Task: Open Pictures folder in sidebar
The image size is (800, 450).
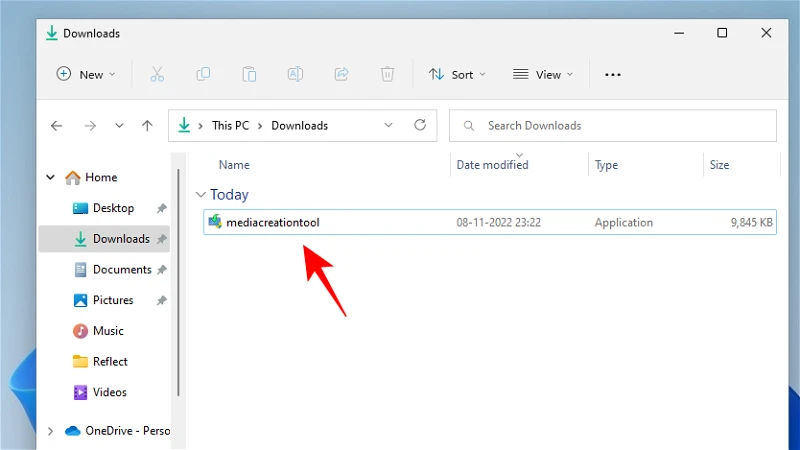Action: point(113,300)
